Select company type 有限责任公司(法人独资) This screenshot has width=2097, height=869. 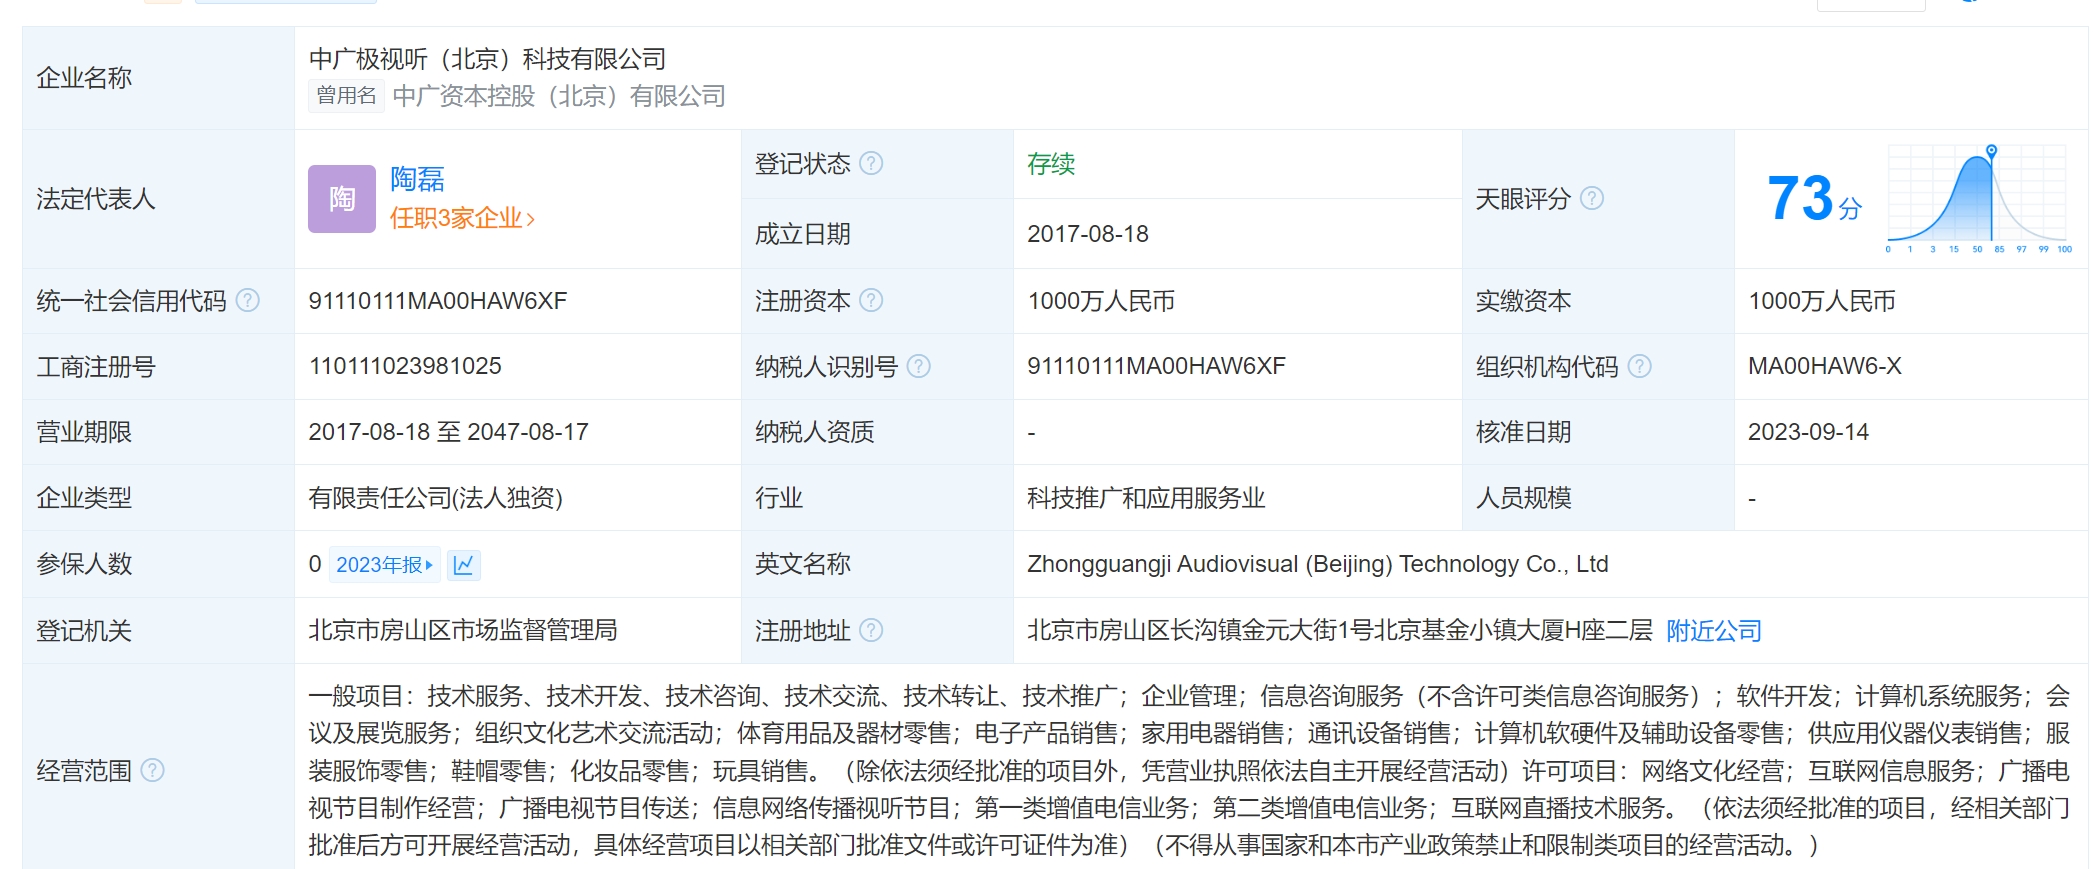436,498
